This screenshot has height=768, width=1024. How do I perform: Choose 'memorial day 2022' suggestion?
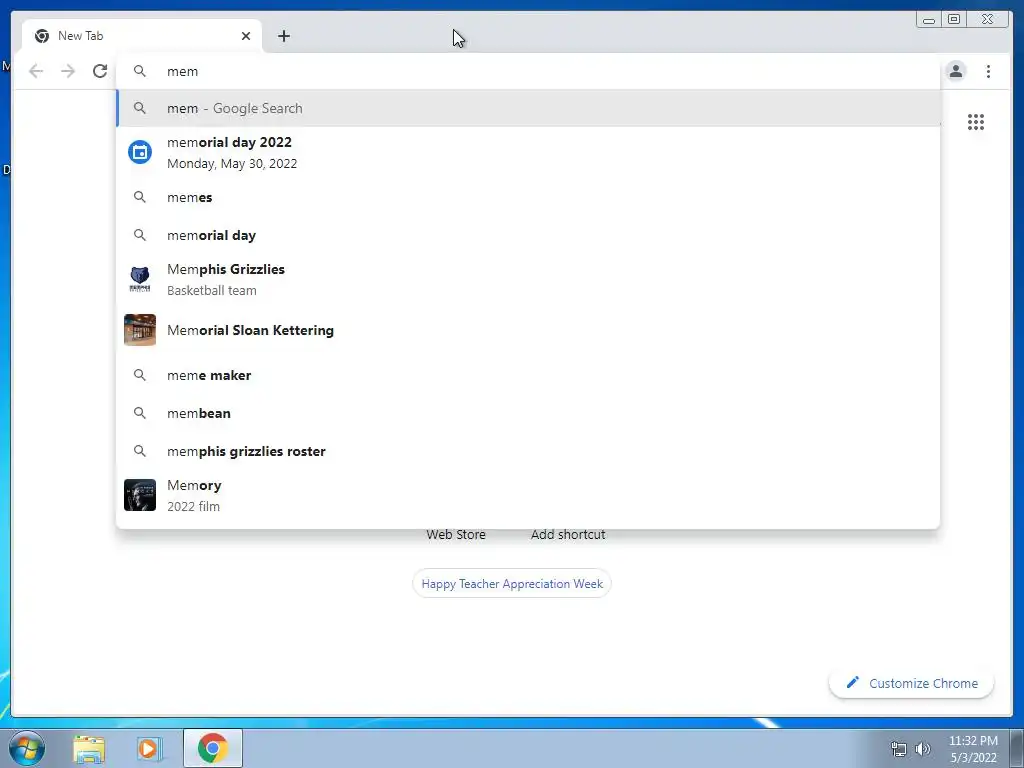coord(528,153)
